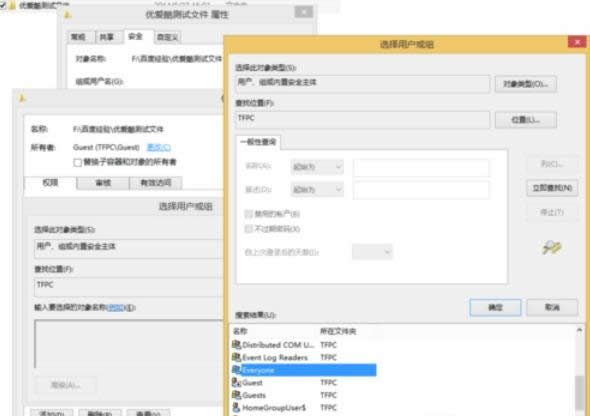Click the Guest user icon in results
Image resolution: width=590 pixels, height=416 pixels.
coord(236,383)
